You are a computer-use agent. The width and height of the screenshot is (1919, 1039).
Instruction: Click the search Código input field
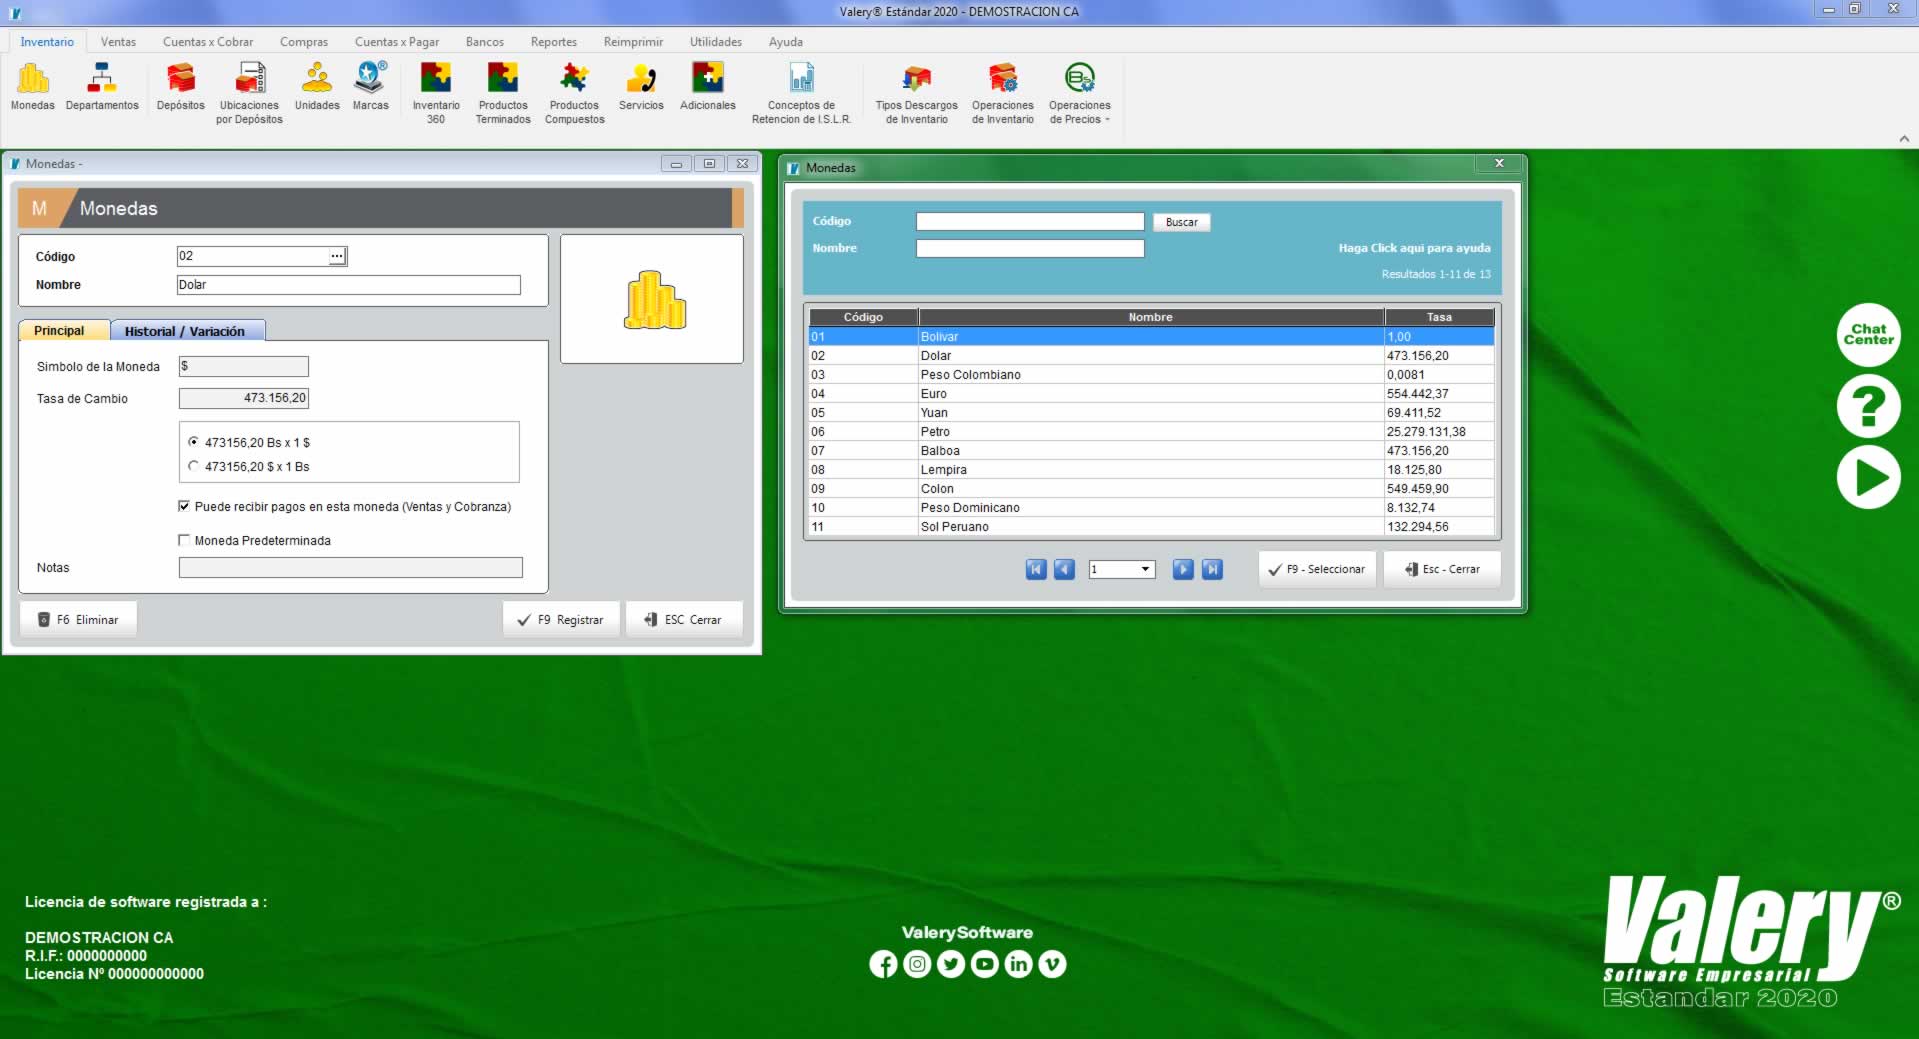1030,222
